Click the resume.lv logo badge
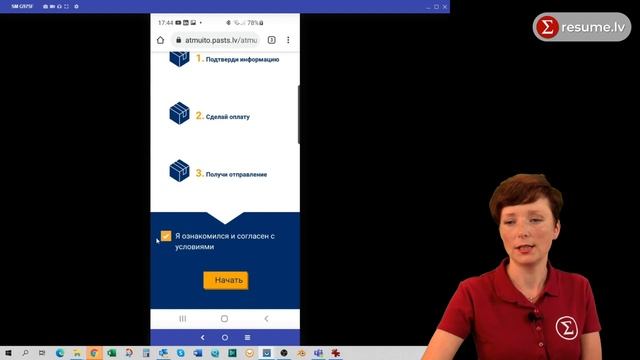The height and width of the screenshot is (360, 640). [582, 27]
